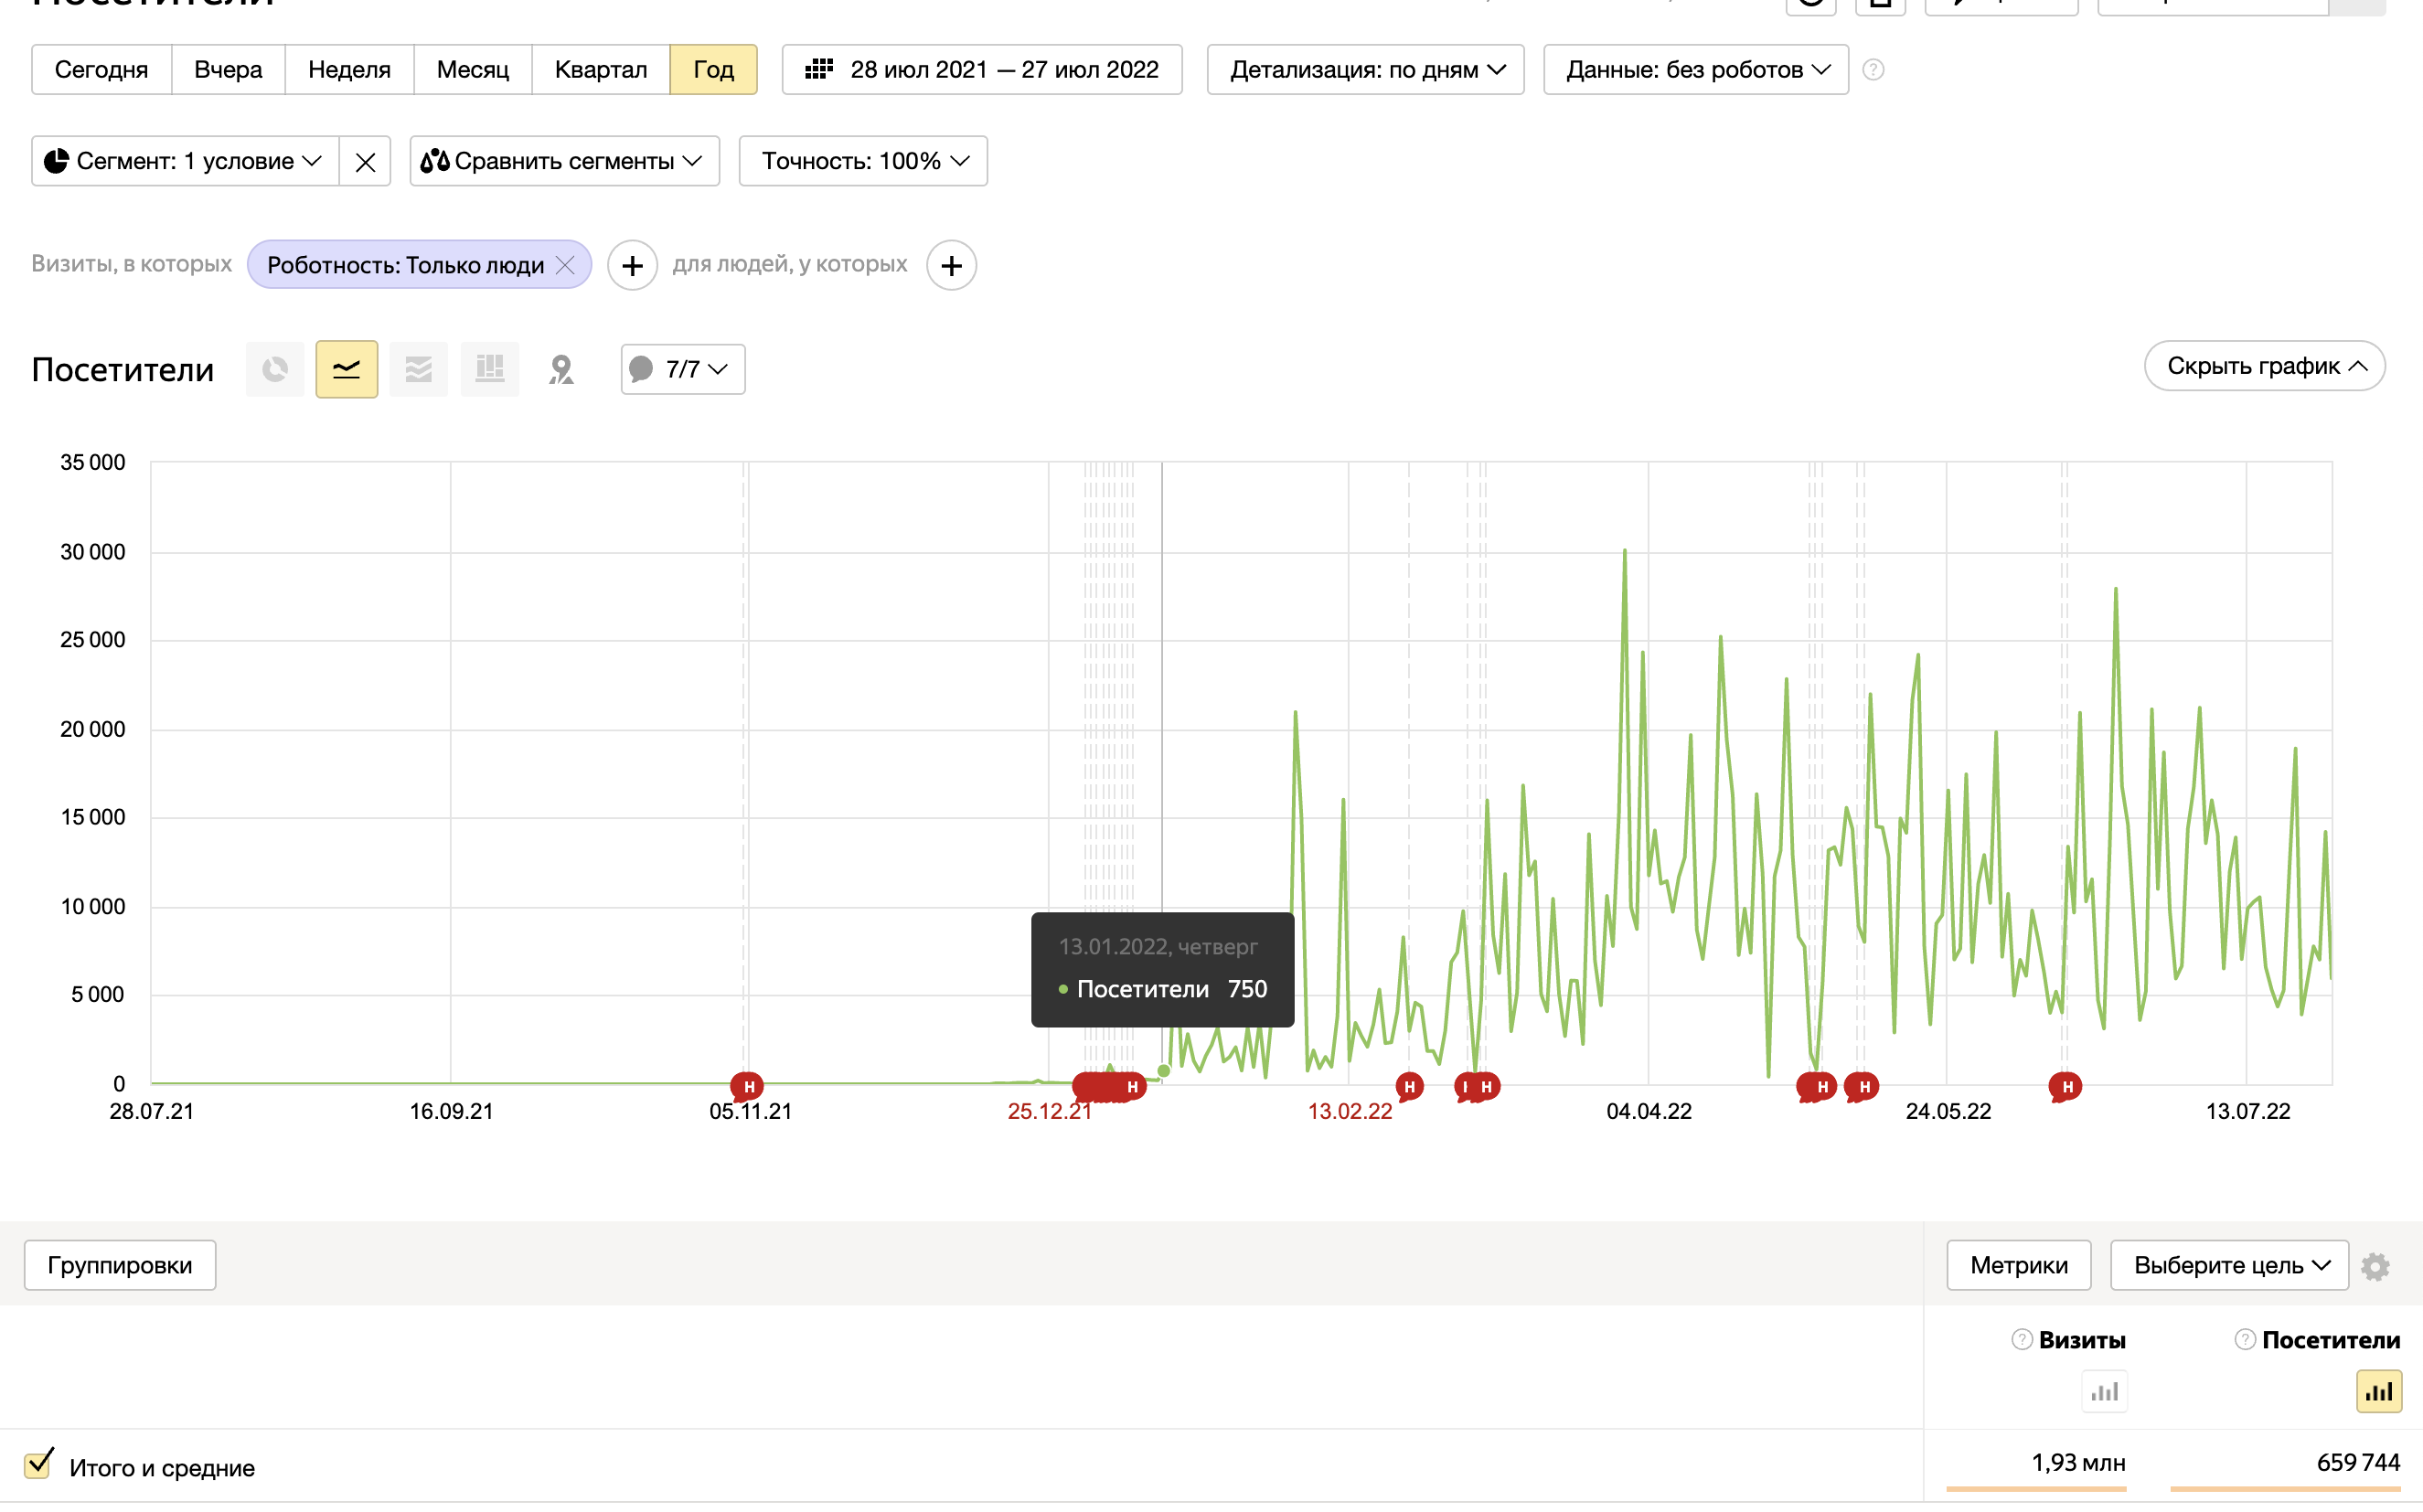The width and height of the screenshot is (2423, 1512).
Task: Expand the Точность: 100% dropdown
Action: (863, 161)
